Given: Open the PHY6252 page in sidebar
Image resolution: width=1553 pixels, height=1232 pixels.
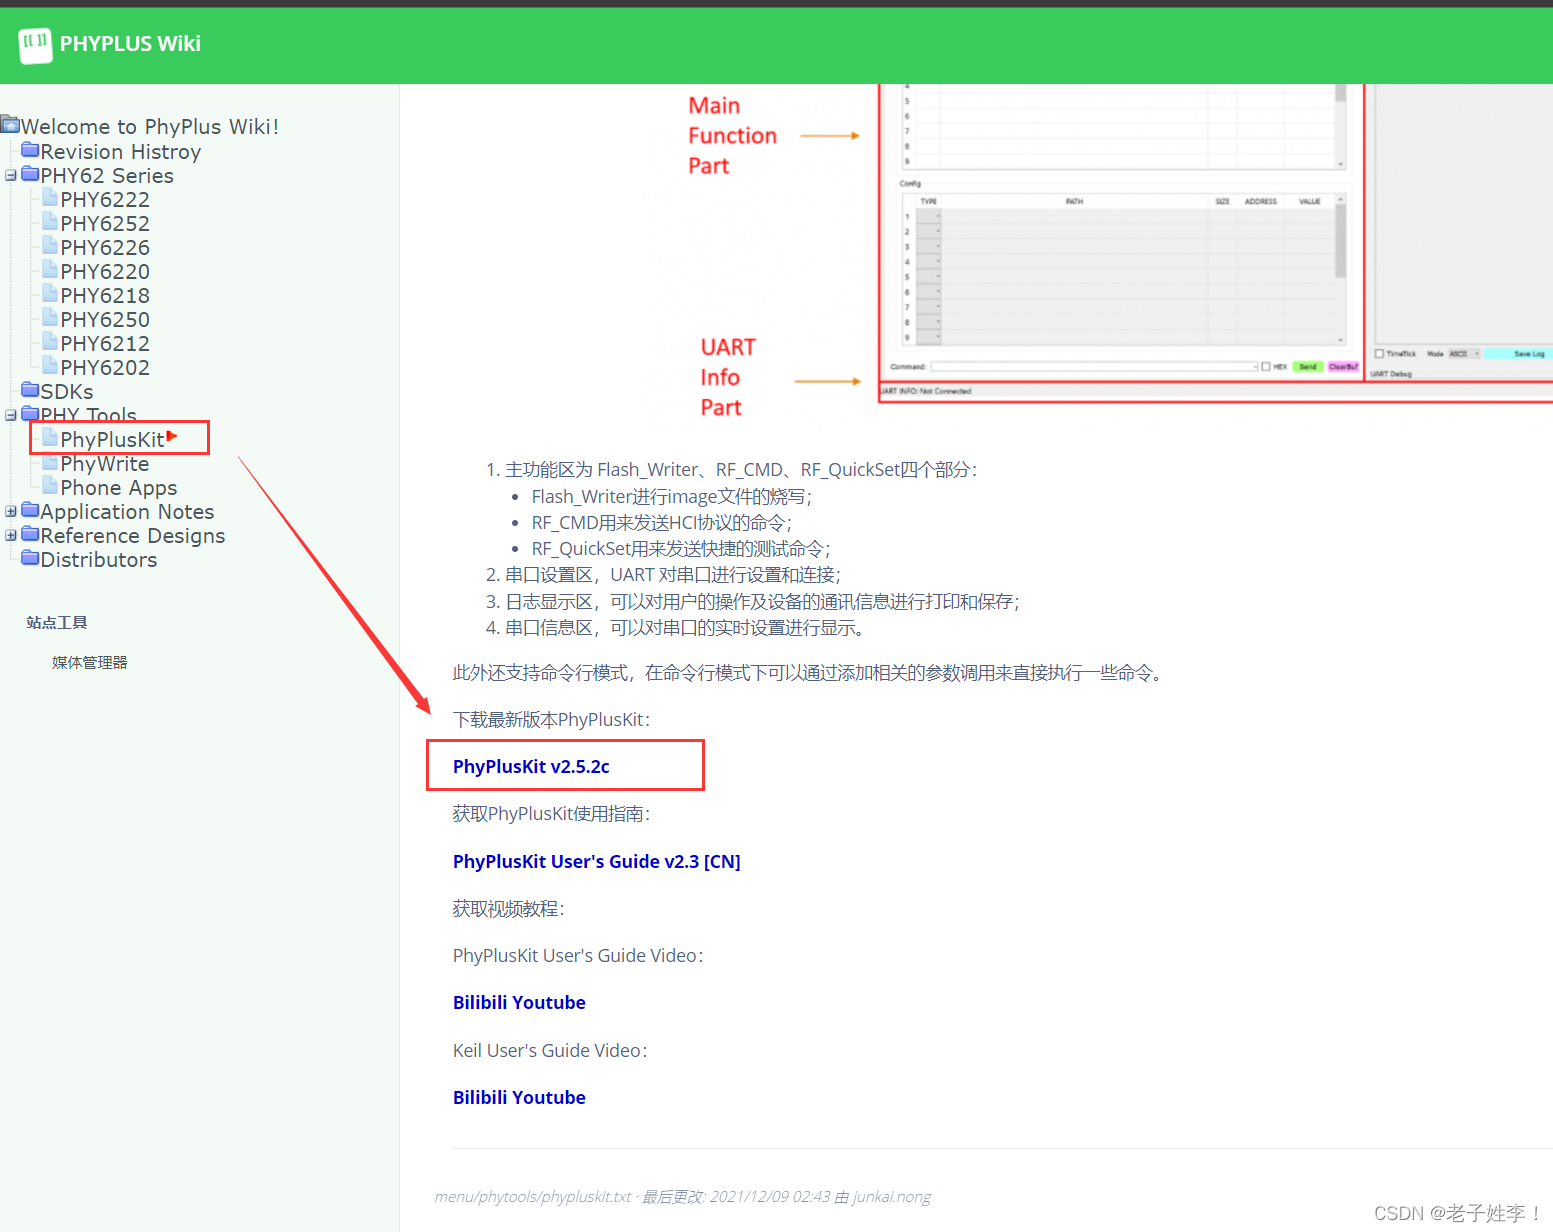Looking at the screenshot, I should tap(105, 224).
